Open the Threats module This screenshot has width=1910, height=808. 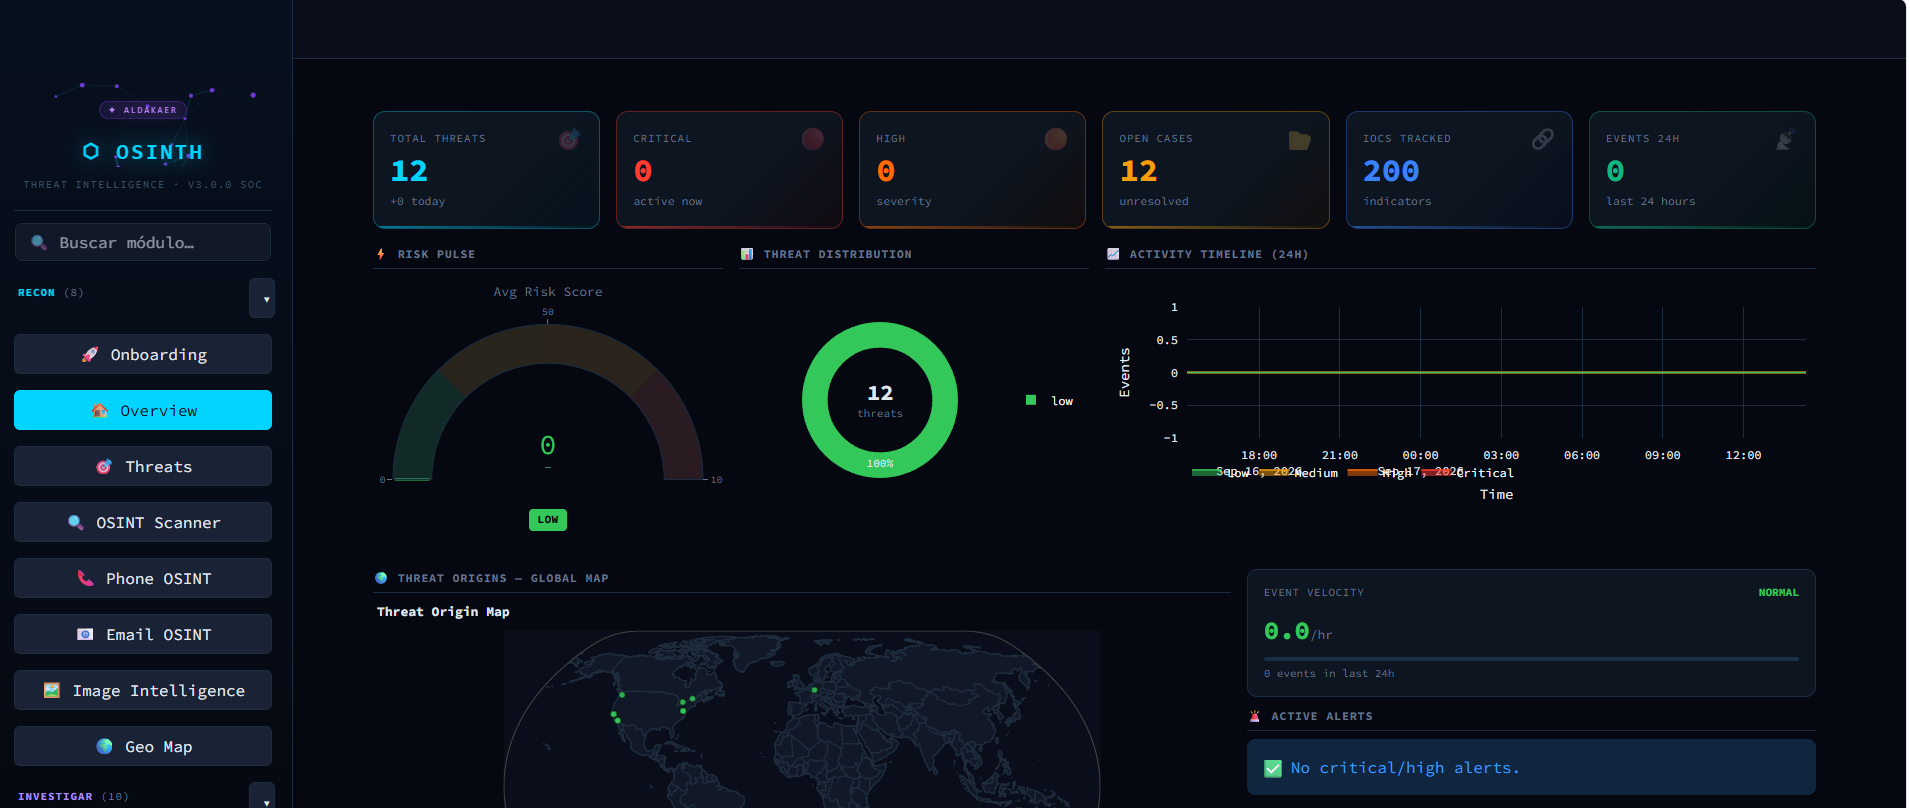tap(143, 466)
